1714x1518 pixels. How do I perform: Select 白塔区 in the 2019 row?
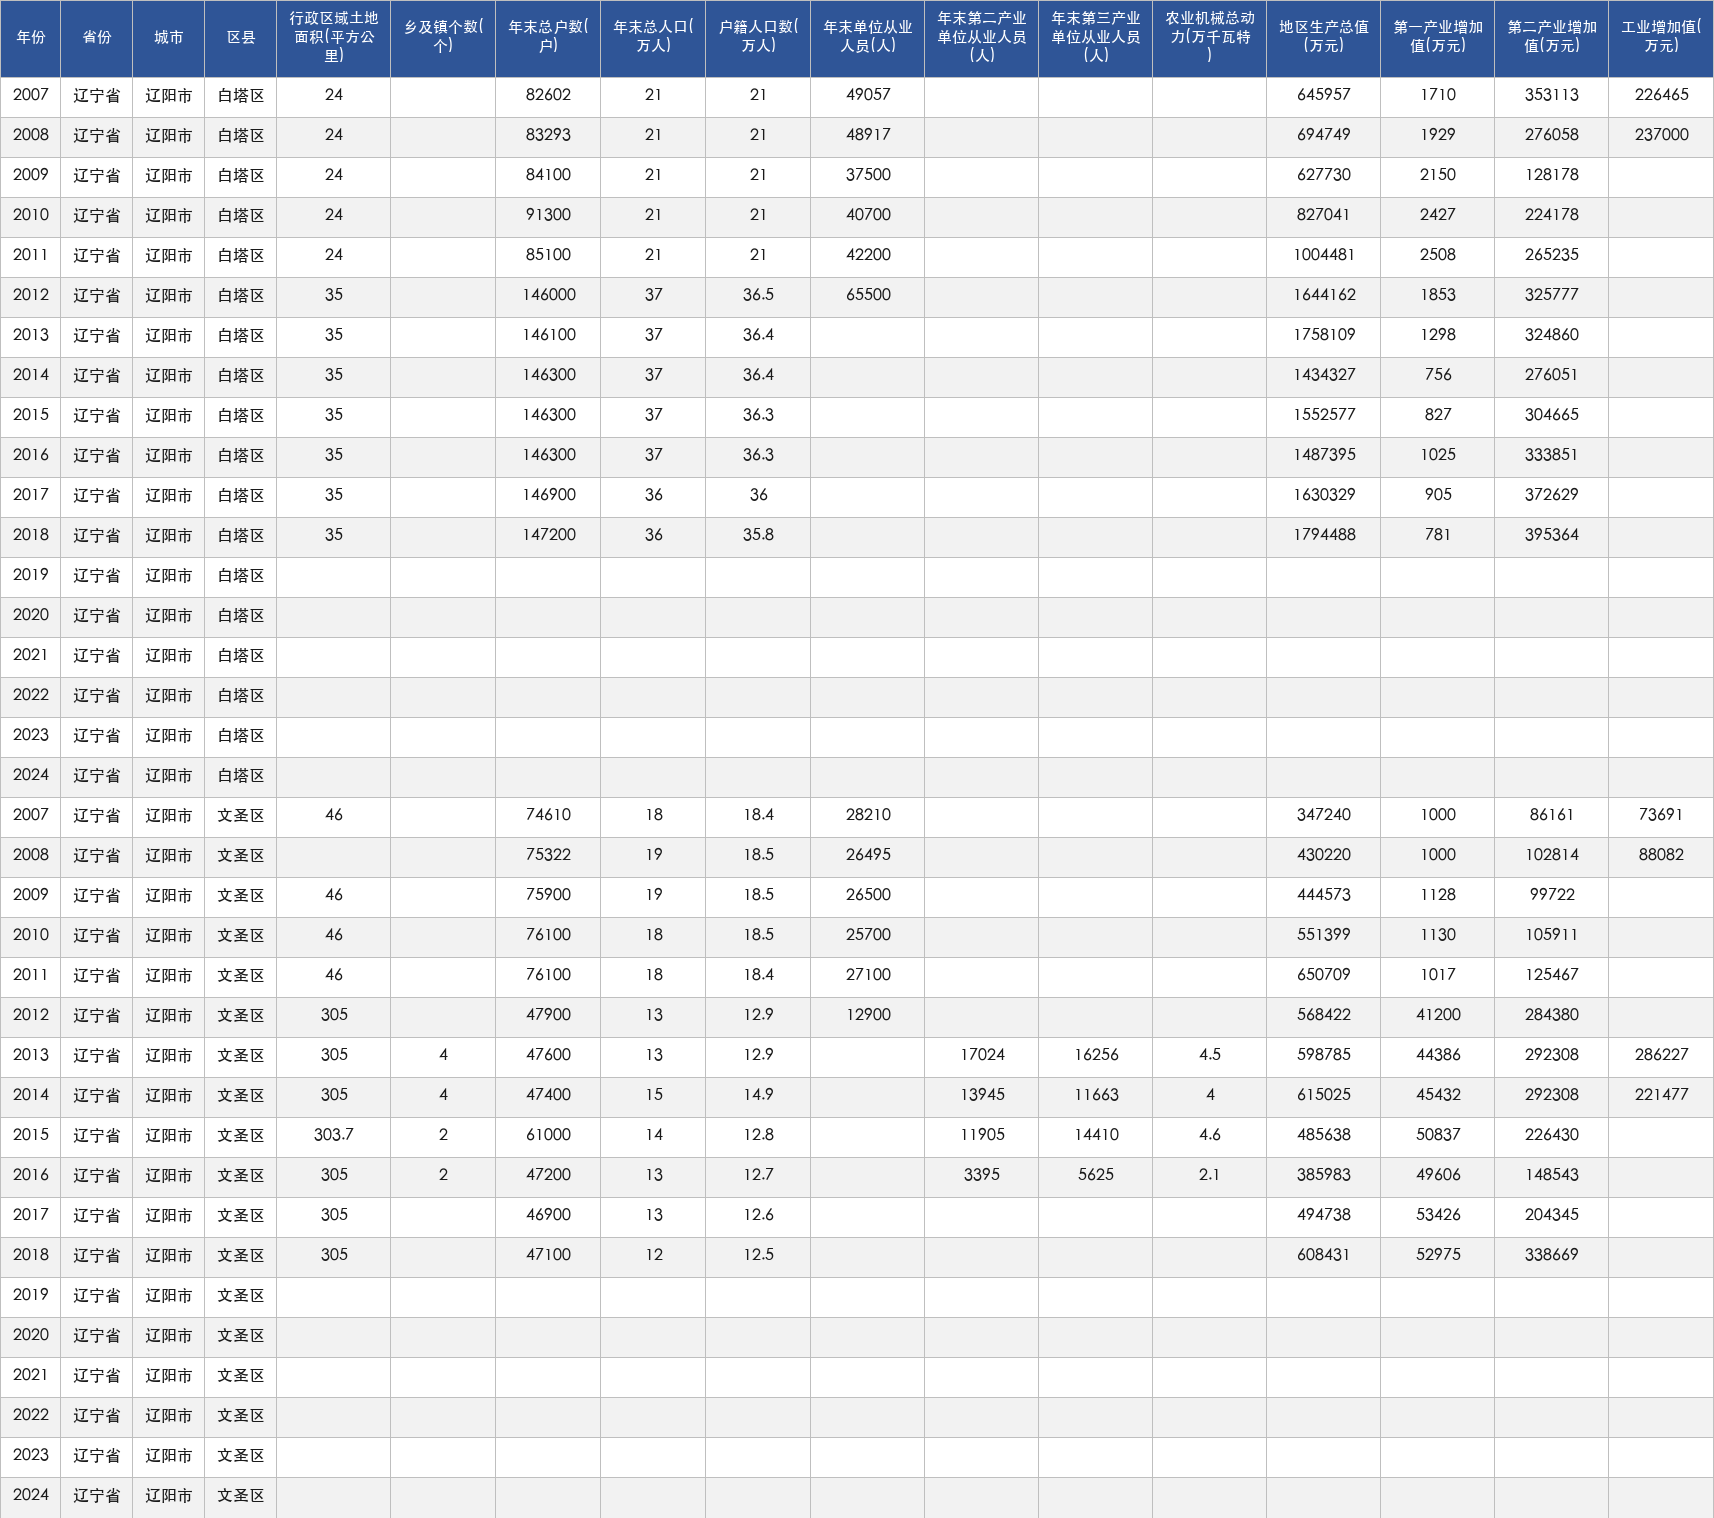pyautogui.click(x=240, y=575)
